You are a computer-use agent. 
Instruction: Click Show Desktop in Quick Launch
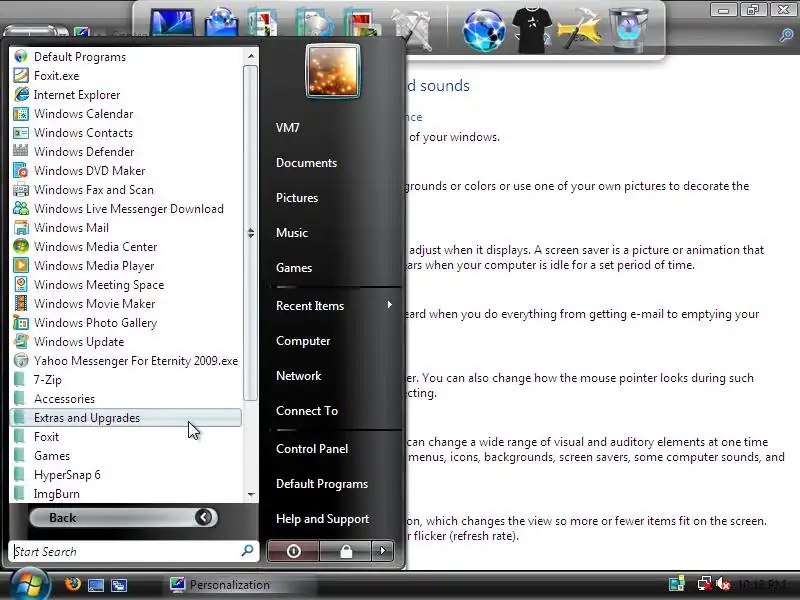click(x=96, y=585)
